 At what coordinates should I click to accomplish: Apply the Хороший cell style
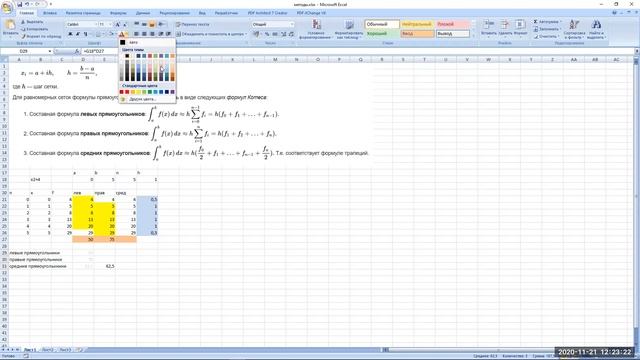[382, 34]
